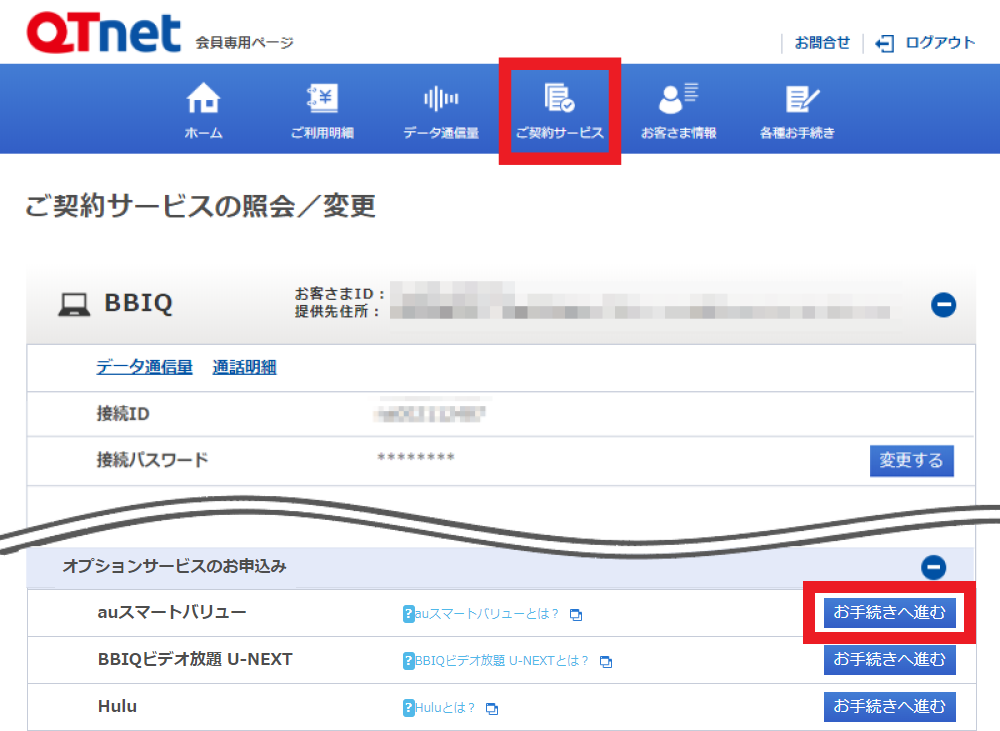Click the Home house icon
Screen dimensions: 1000x731
coord(203,99)
